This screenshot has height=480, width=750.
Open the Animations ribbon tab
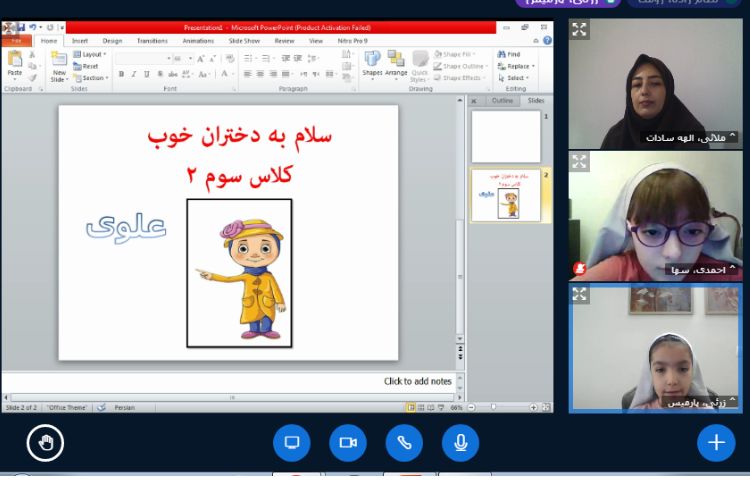point(198,41)
